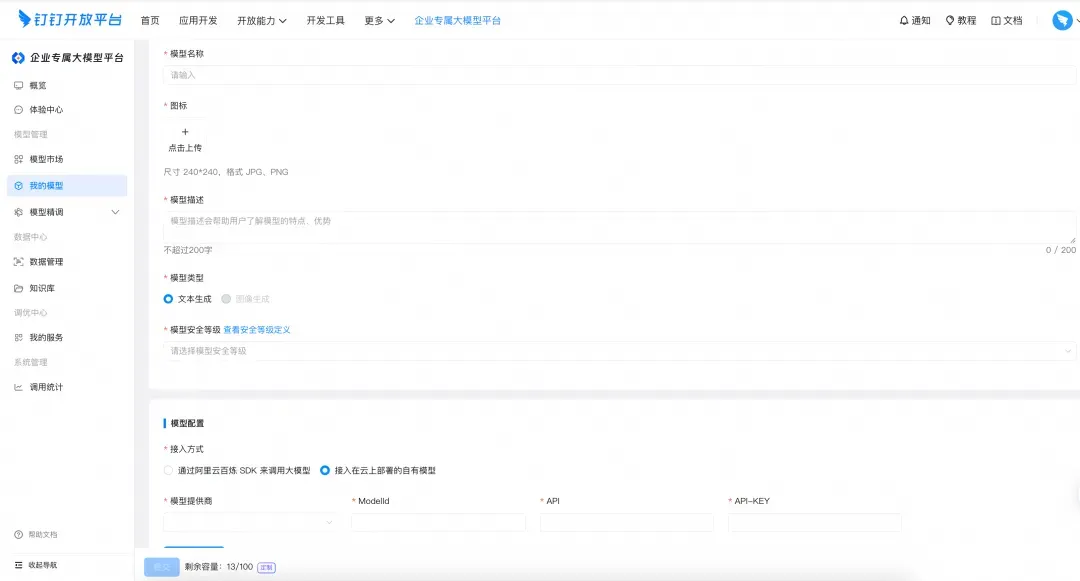Choose 接入在云上部署的自有模型 option
This screenshot has width=1080, height=581.
324,470
